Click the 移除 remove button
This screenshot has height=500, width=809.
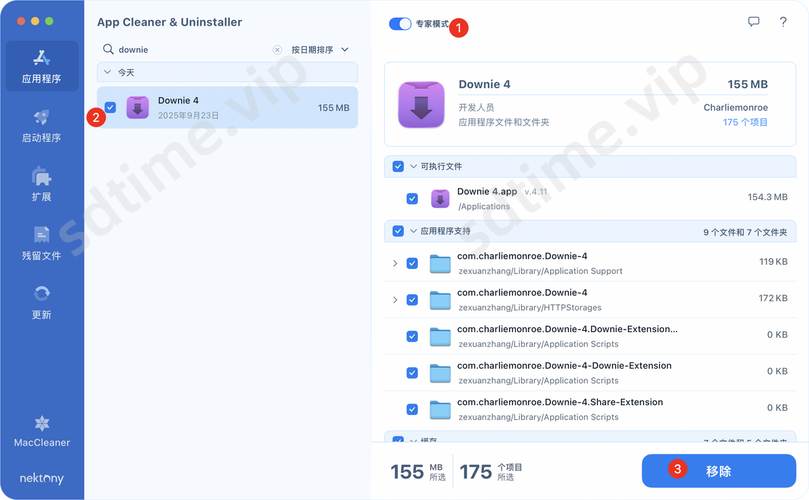tap(719, 471)
